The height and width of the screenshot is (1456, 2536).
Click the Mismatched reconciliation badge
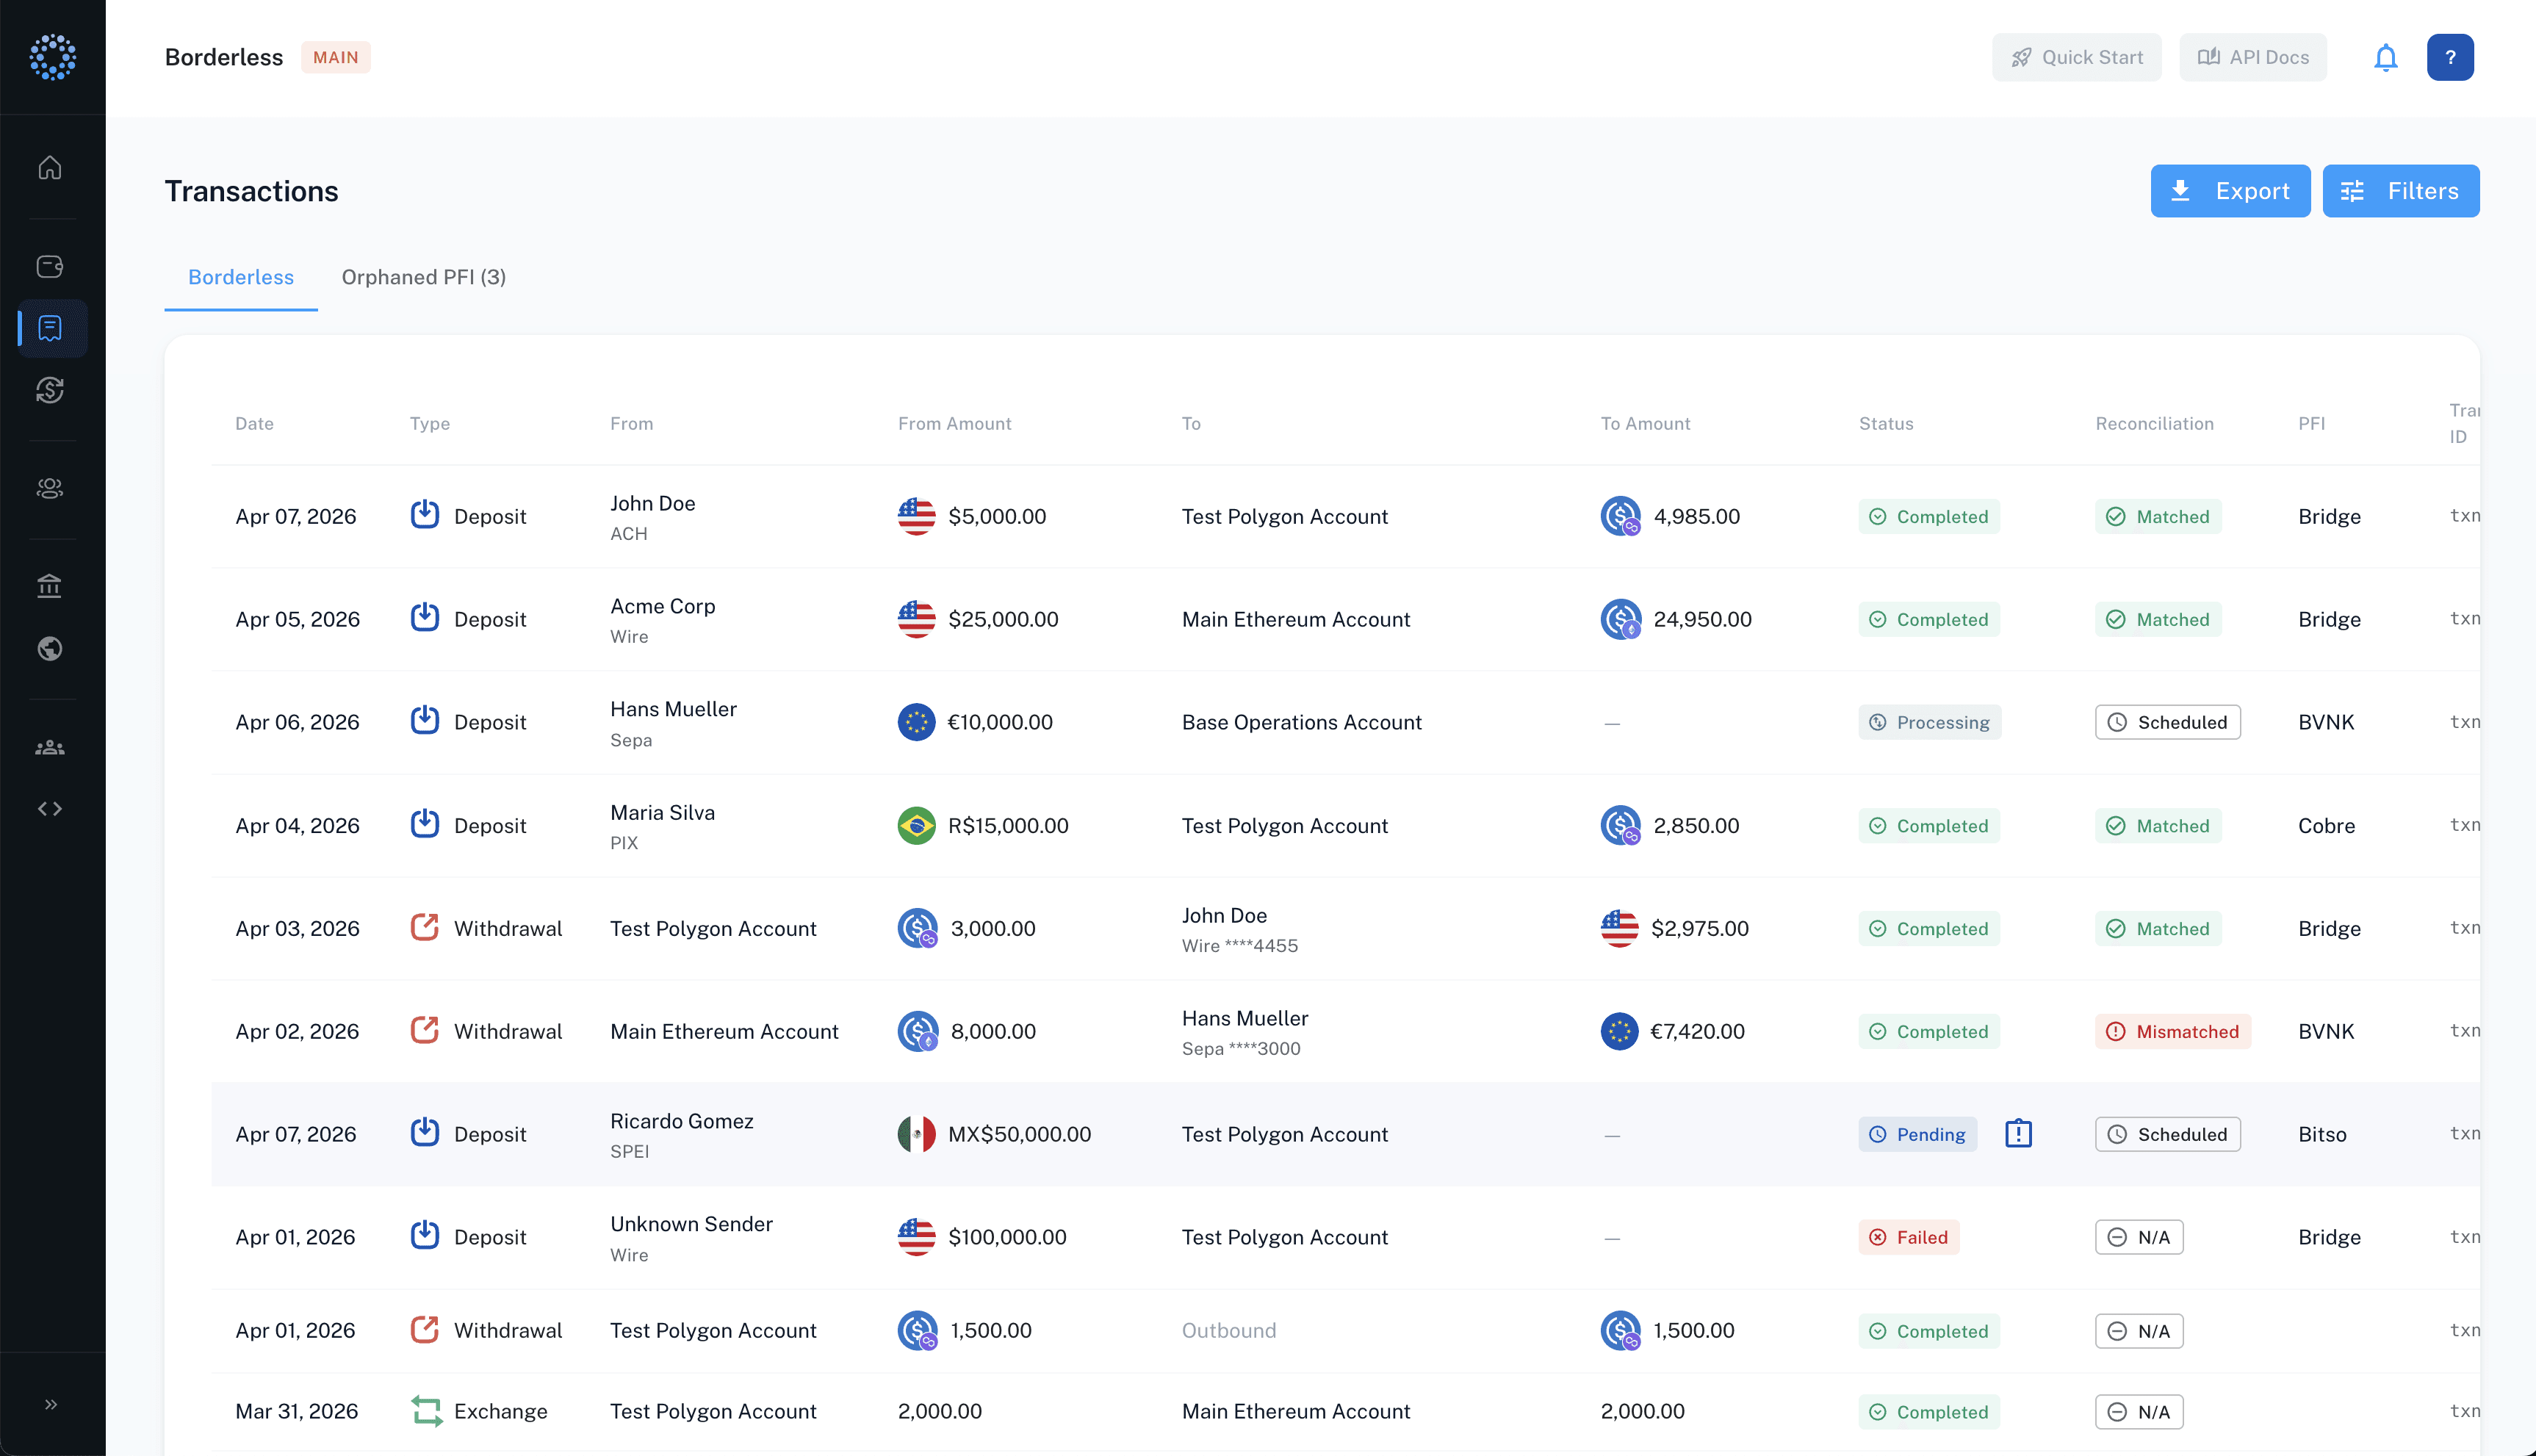[x=2172, y=1031]
